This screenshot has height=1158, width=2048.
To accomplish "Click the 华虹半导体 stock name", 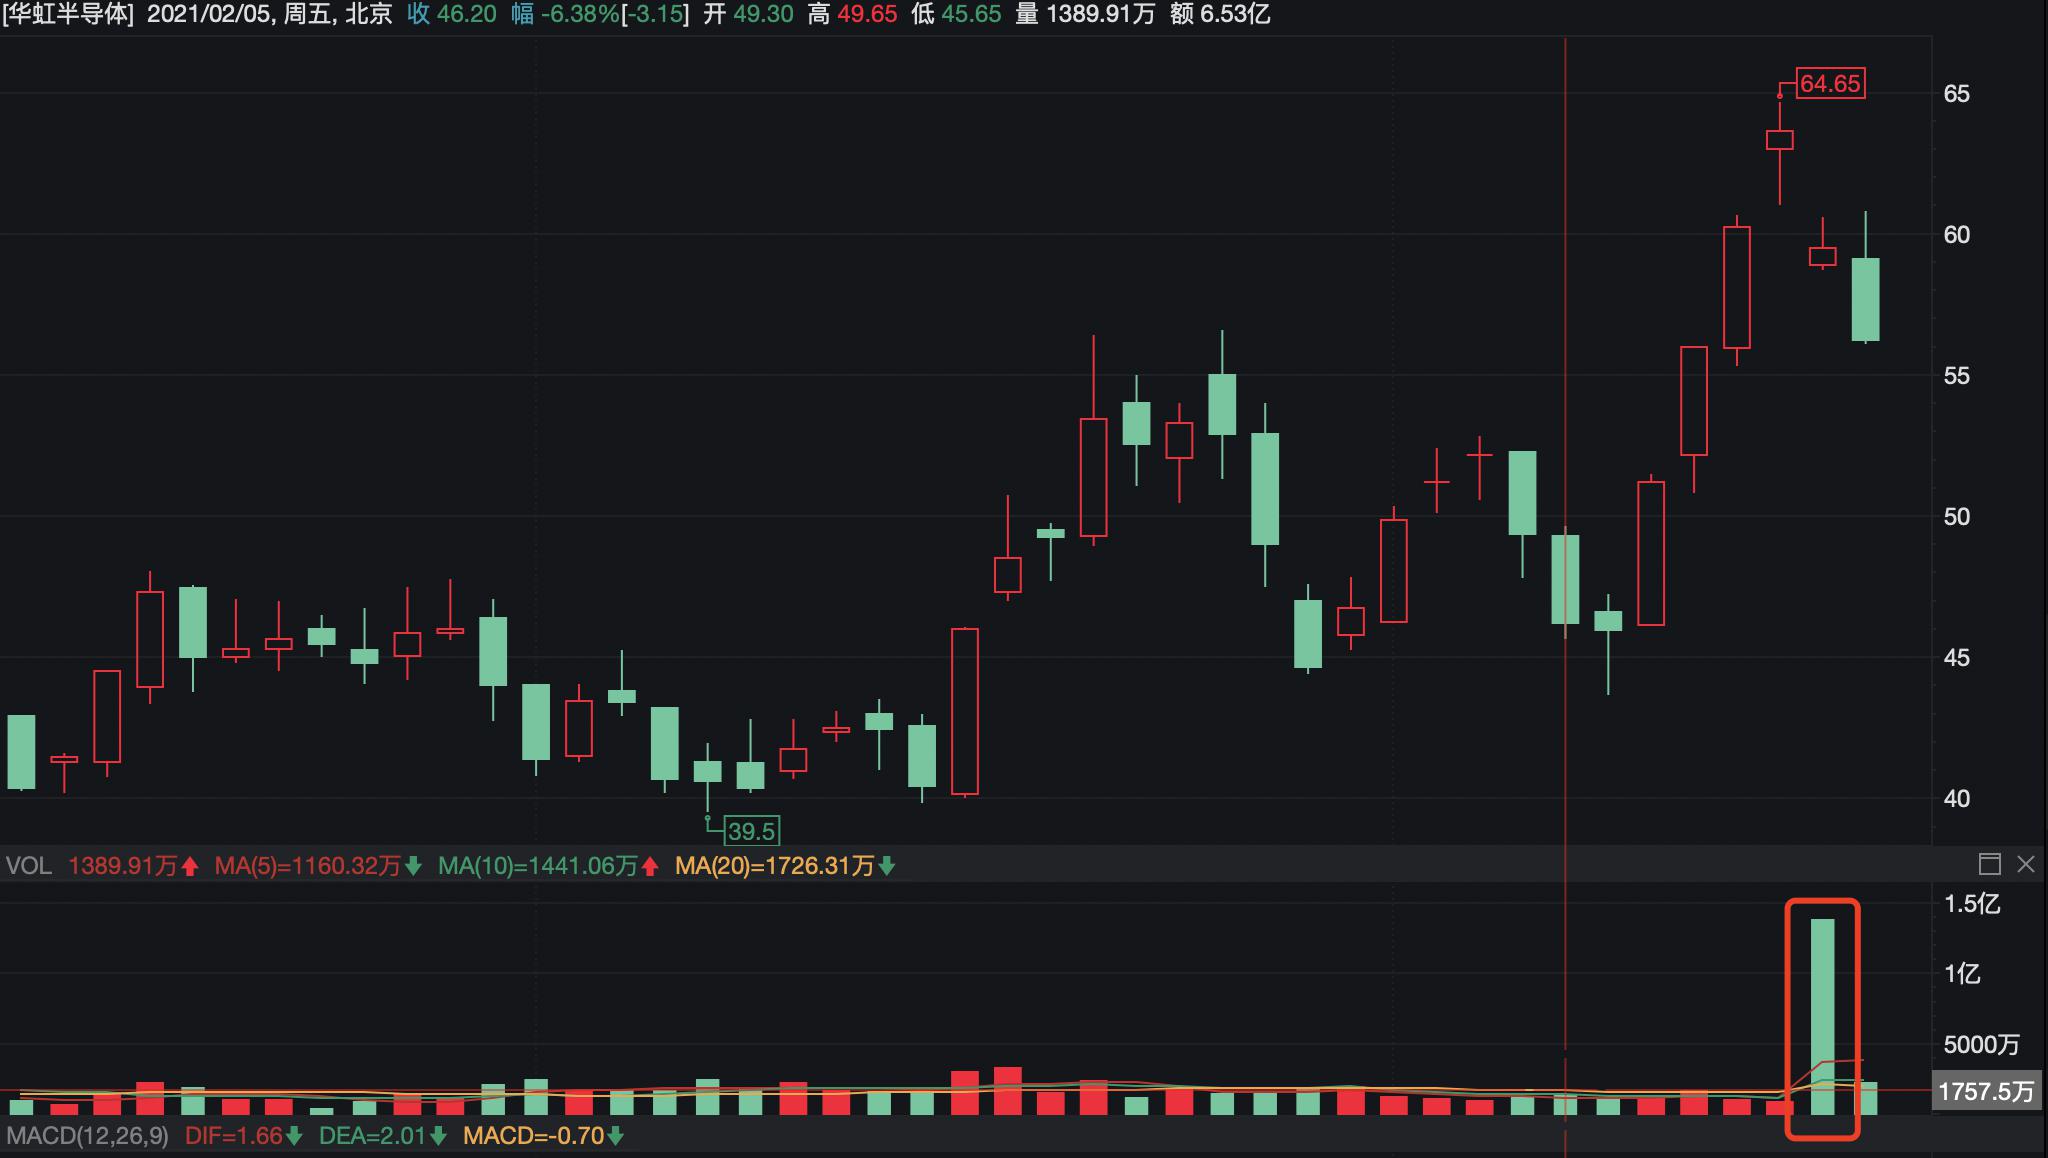I will pyautogui.click(x=68, y=14).
